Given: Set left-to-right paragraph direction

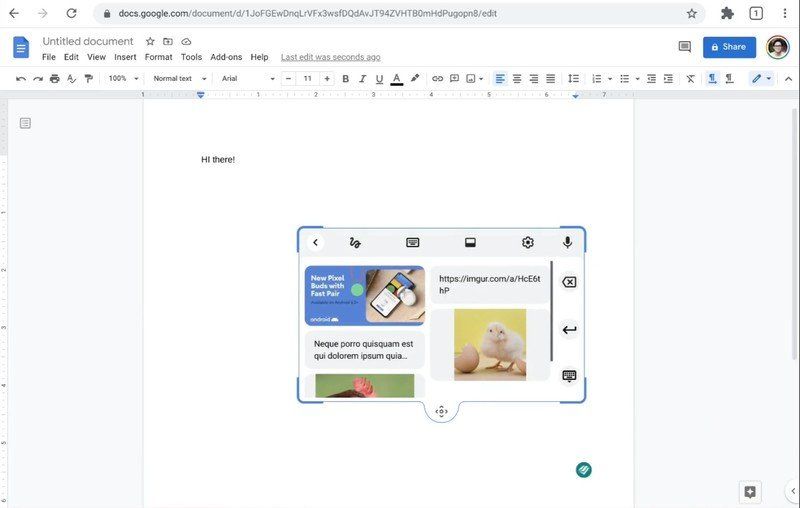Looking at the screenshot, I should [712, 79].
